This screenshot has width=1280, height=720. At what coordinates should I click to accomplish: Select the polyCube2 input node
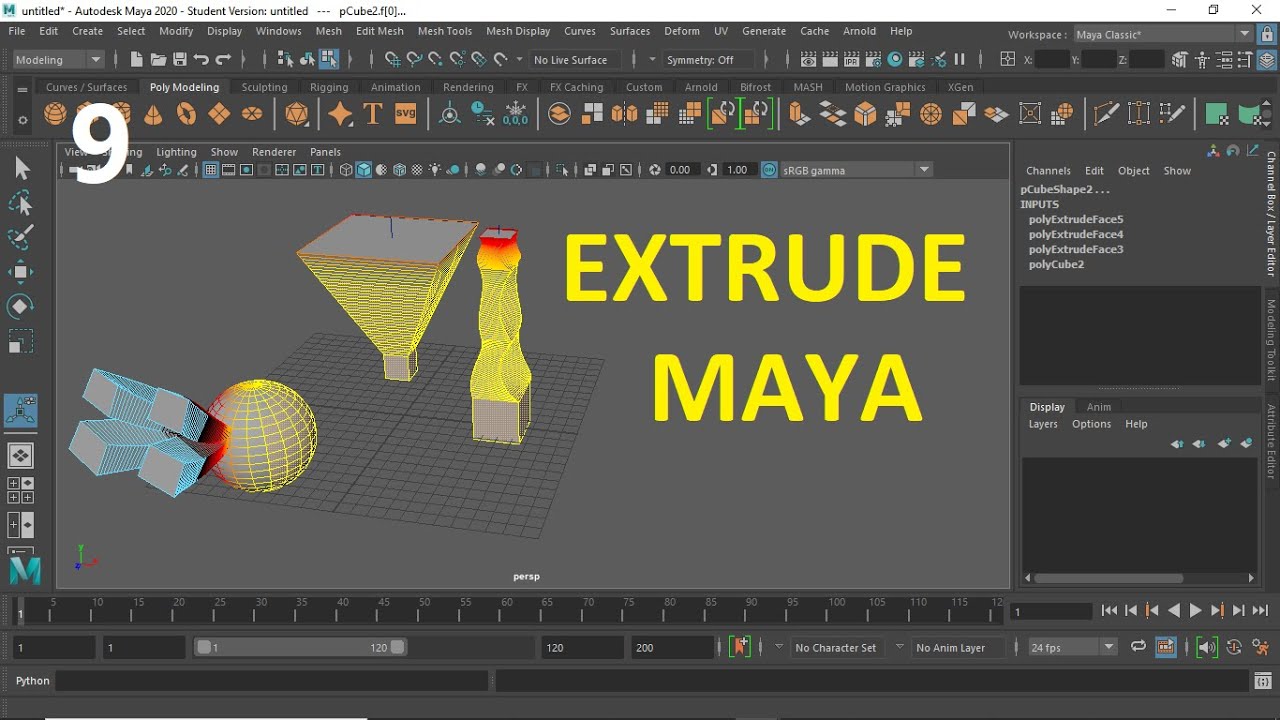pos(1056,265)
